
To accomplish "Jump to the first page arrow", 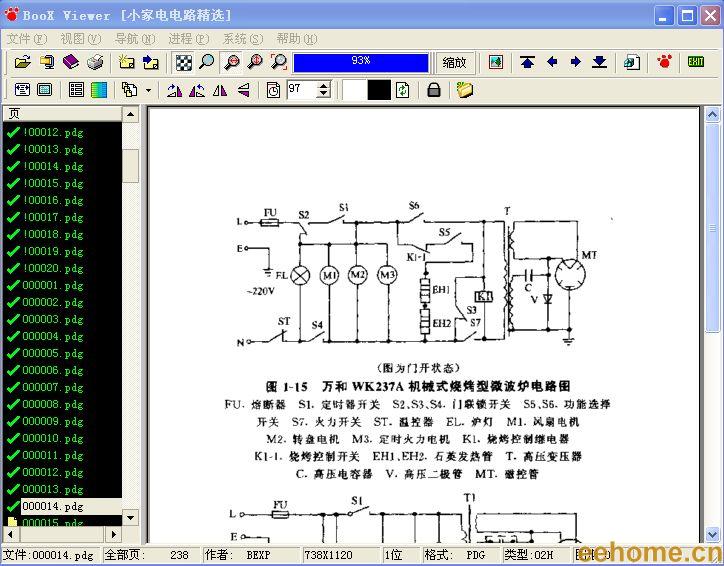I will coord(527,62).
